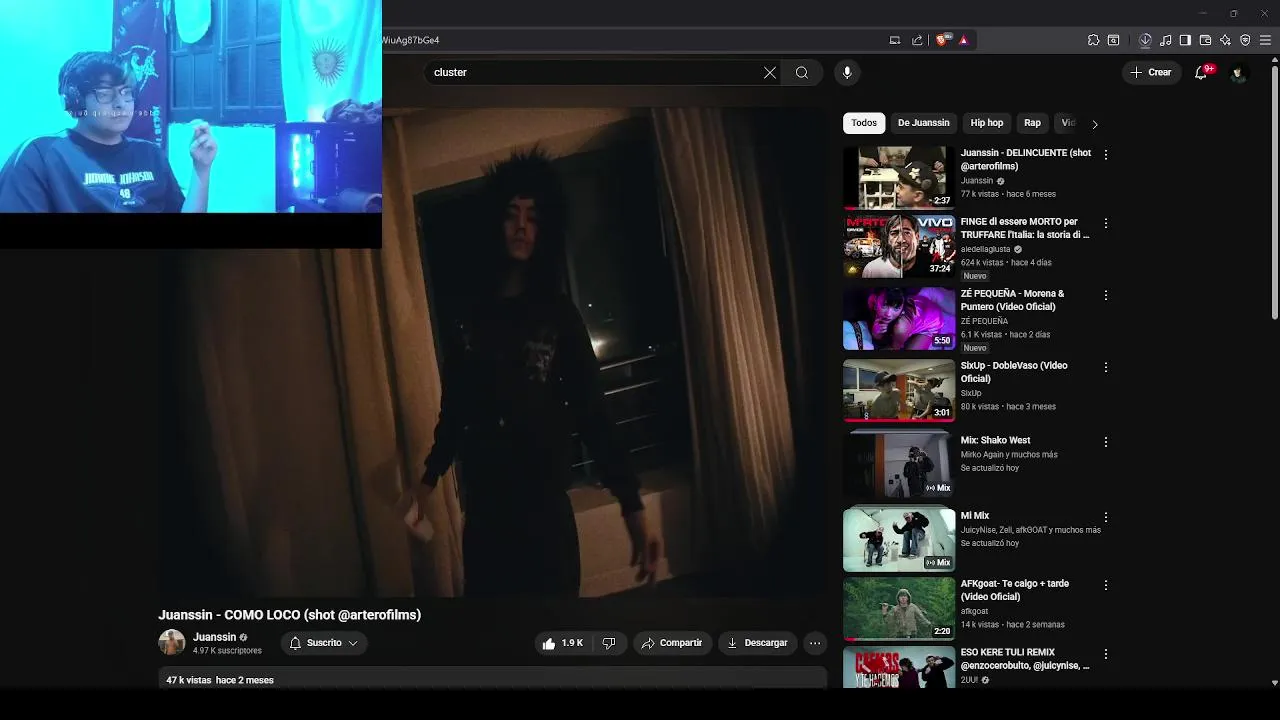Open the Juanssin DELINCUENTE thumbnail
Image resolution: width=1280 pixels, height=720 pixels.
899,177
